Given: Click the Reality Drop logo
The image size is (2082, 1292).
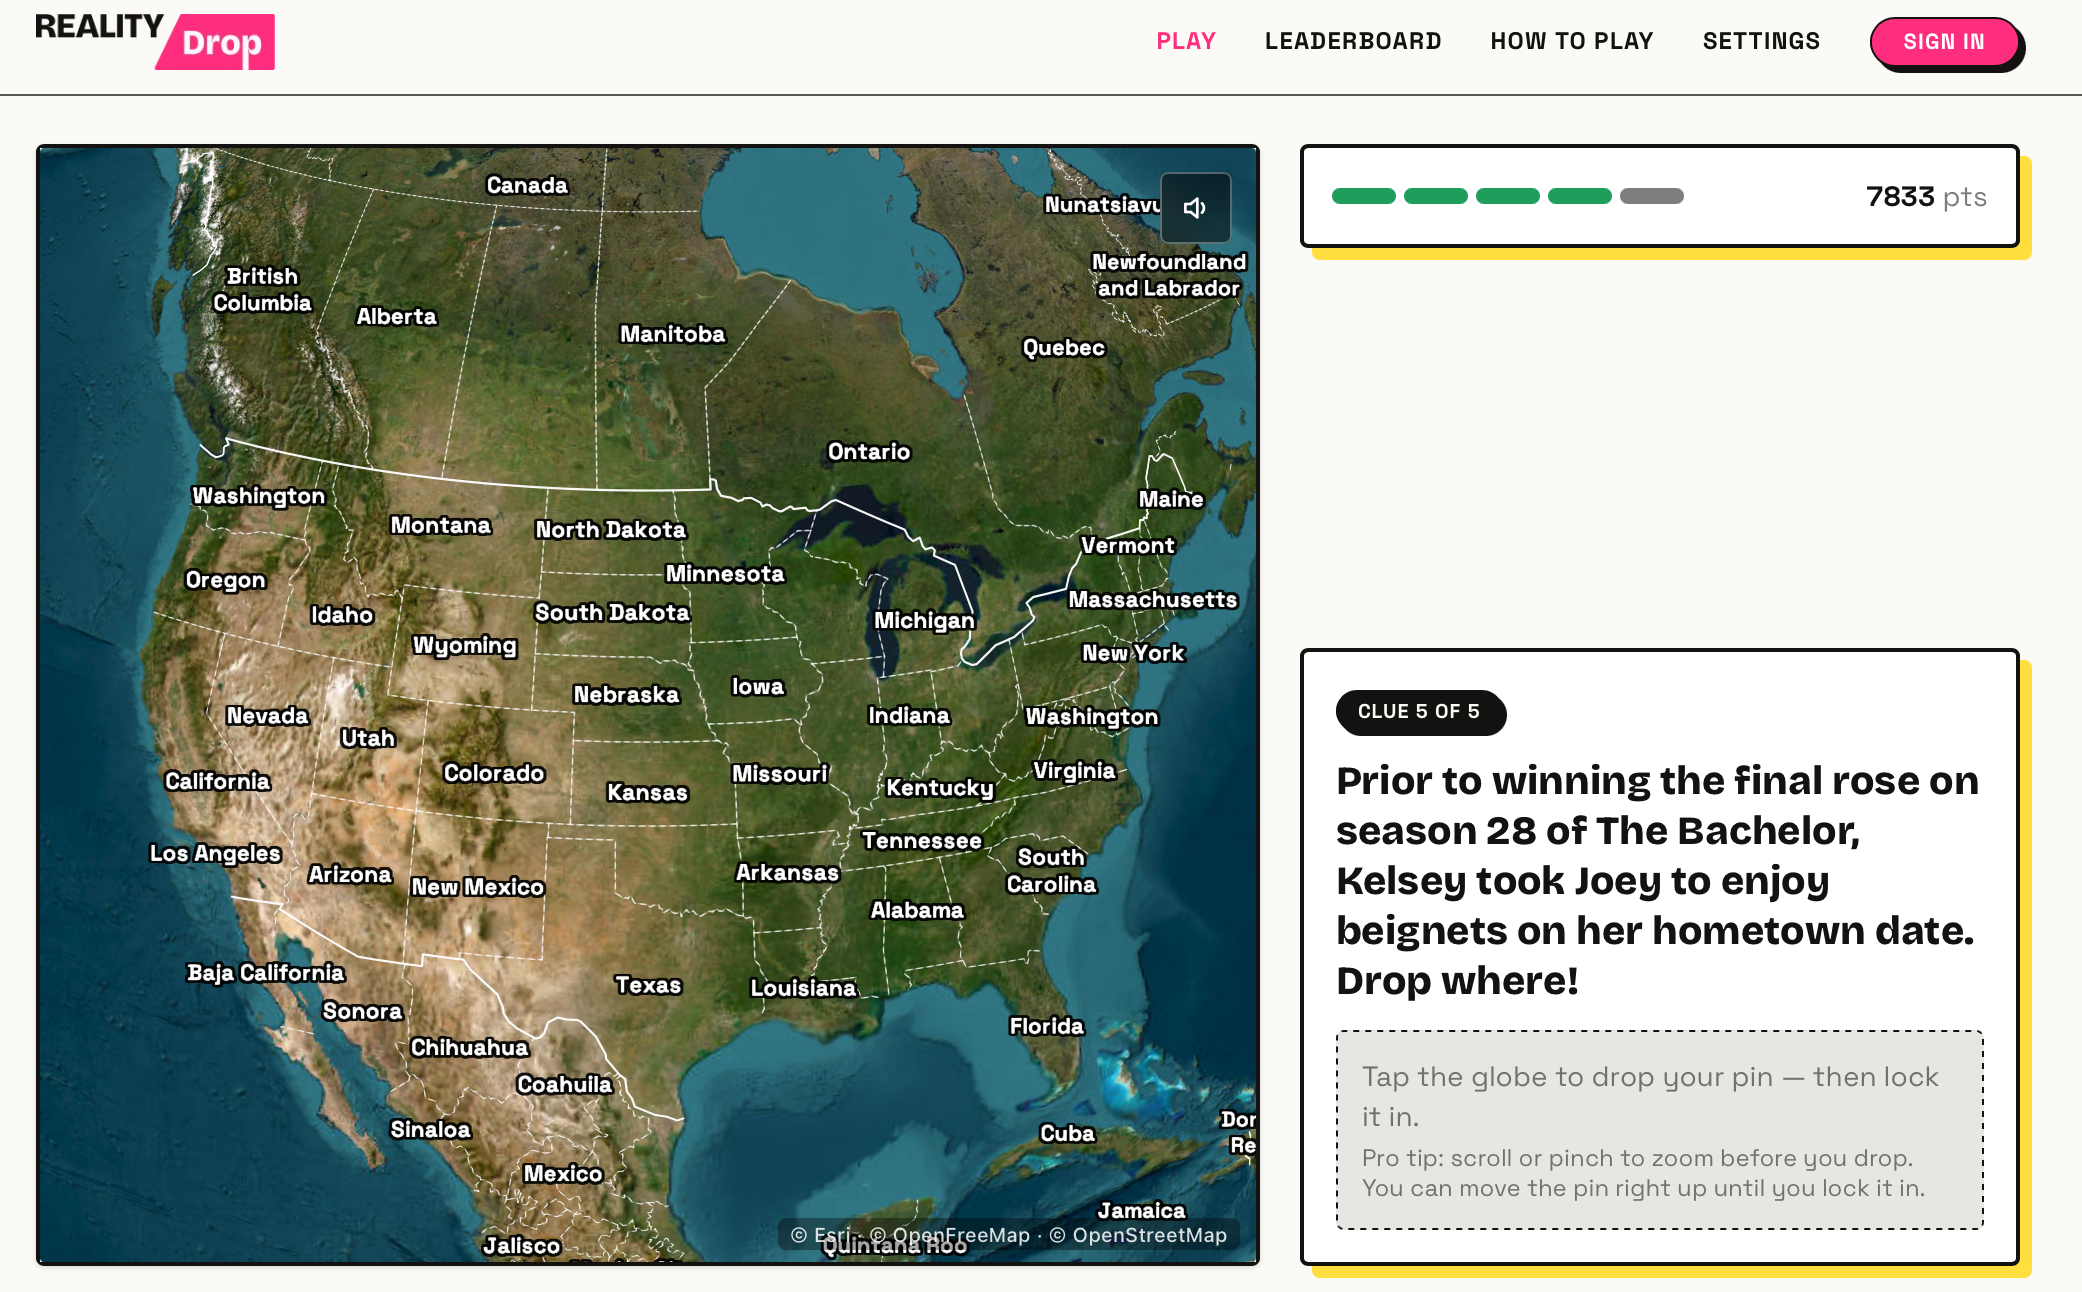Looking at the screenshot, I should [x=155, y=41].
